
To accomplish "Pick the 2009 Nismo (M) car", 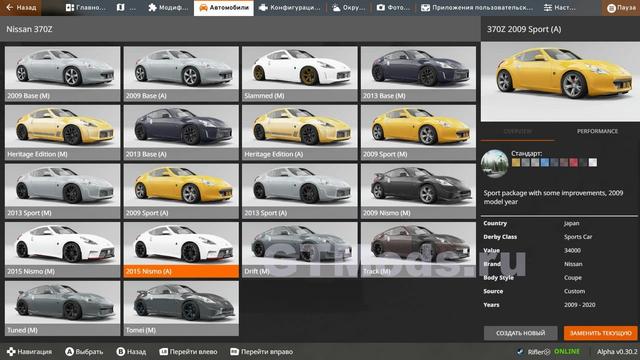I will pos(418,191).
